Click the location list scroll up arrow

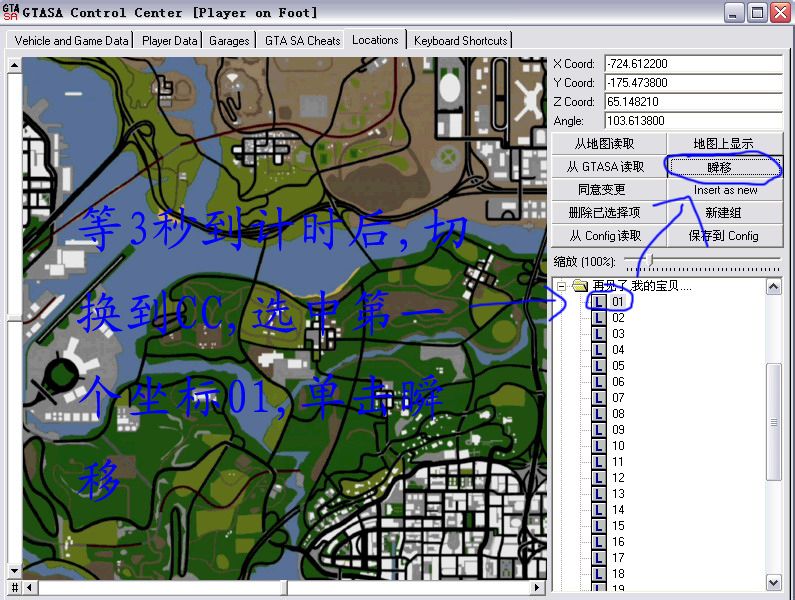[773, 287]
